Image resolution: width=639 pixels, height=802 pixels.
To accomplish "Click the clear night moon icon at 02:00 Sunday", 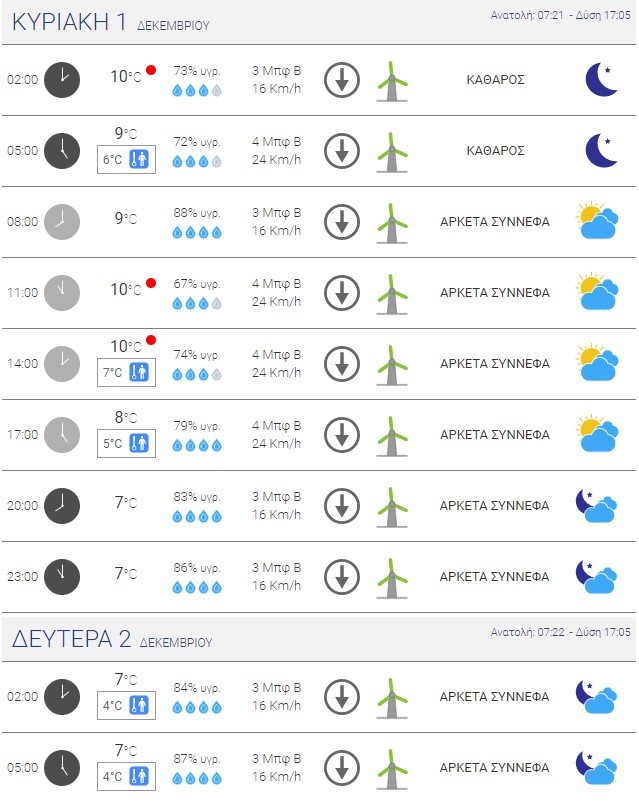I will tap(601, 80).
